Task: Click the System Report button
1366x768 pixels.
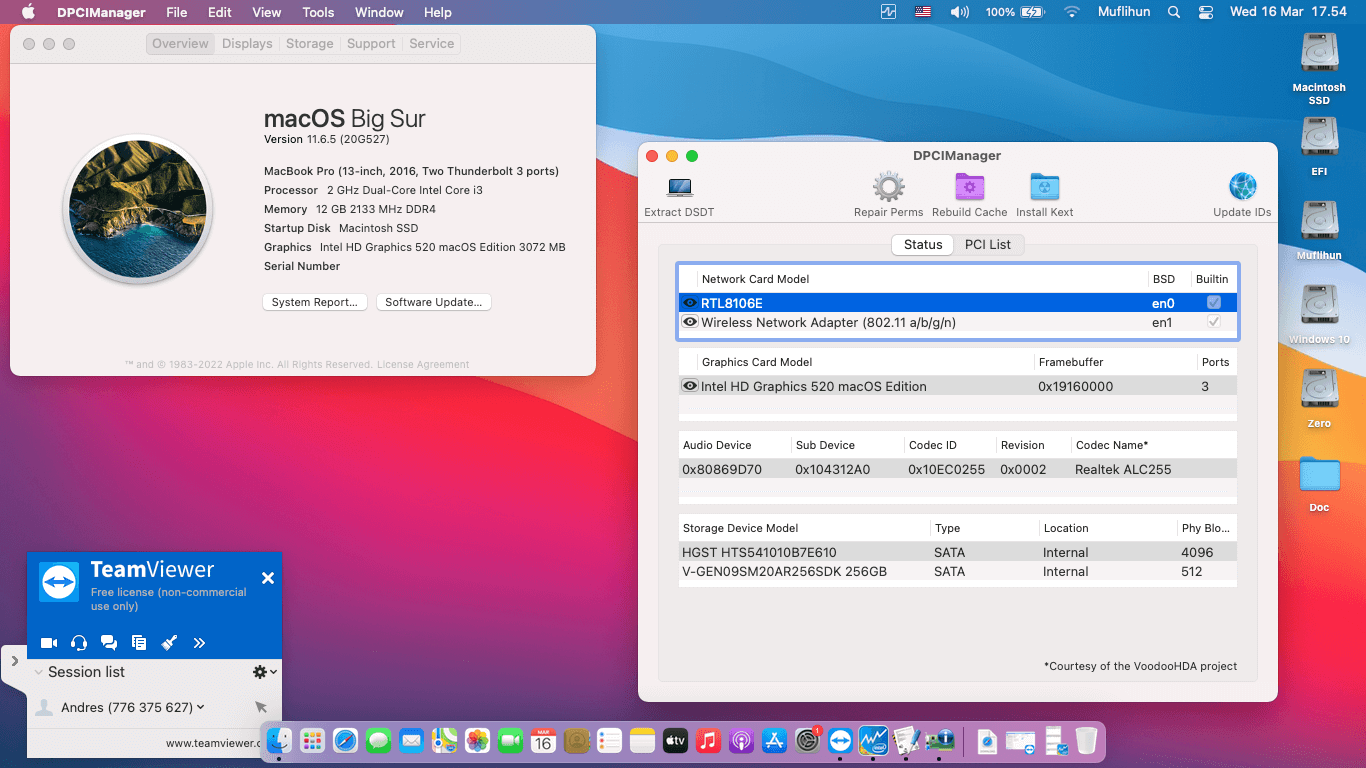Action: pyautogui.click(x=314, y=301)
